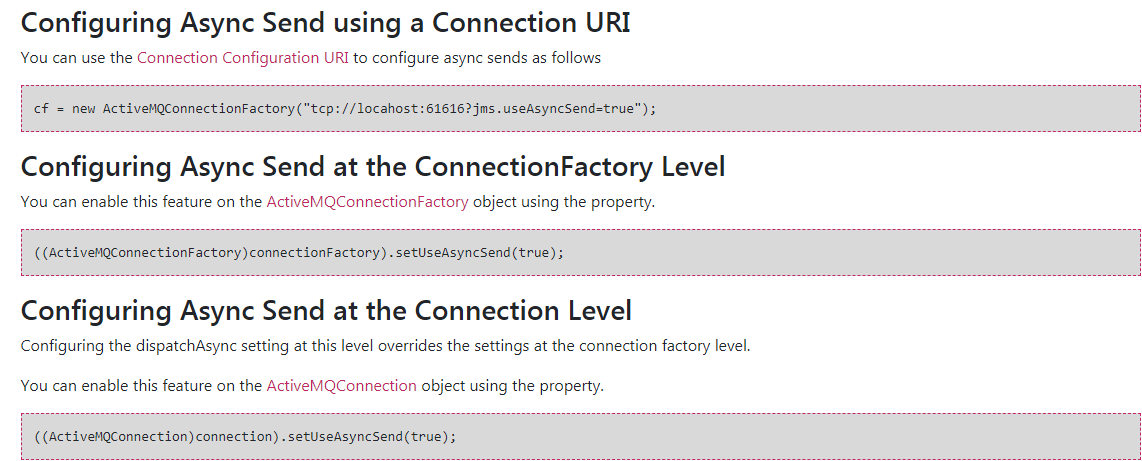Viewport: 1142px width, 461px height.
Task: Click 'You can use the' text before the URI link
Action: point(76,58)
